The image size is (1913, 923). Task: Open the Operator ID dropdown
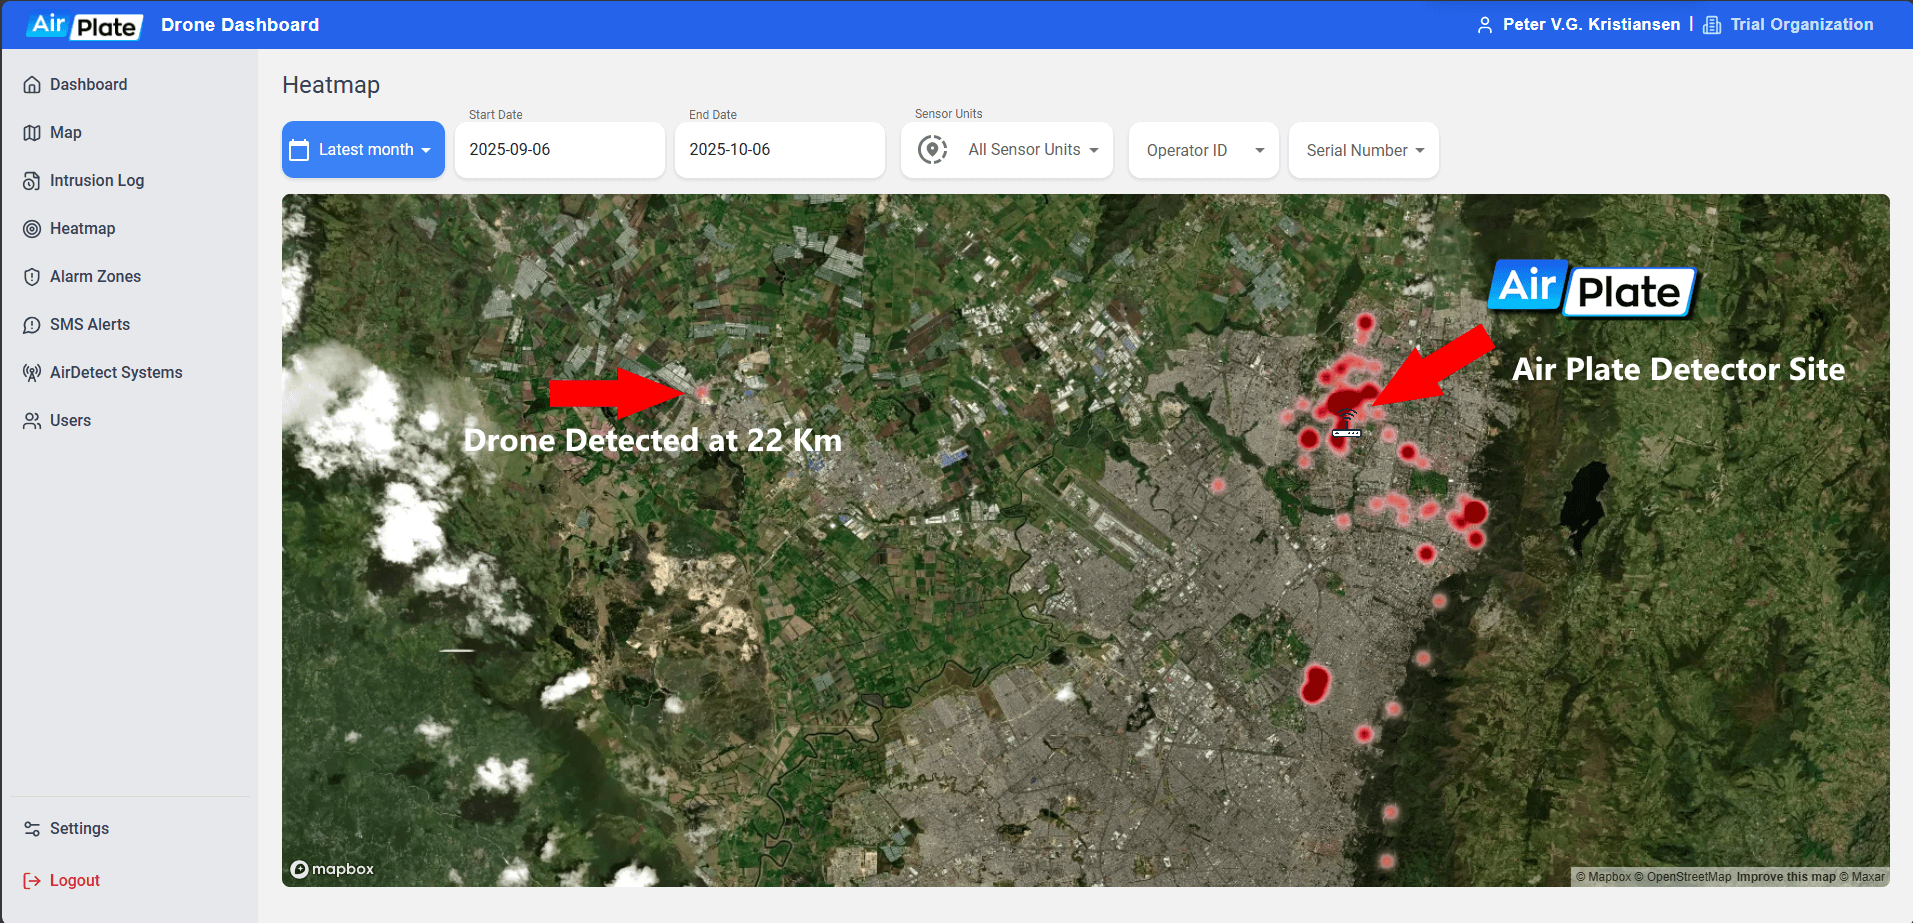[1203, 150]
